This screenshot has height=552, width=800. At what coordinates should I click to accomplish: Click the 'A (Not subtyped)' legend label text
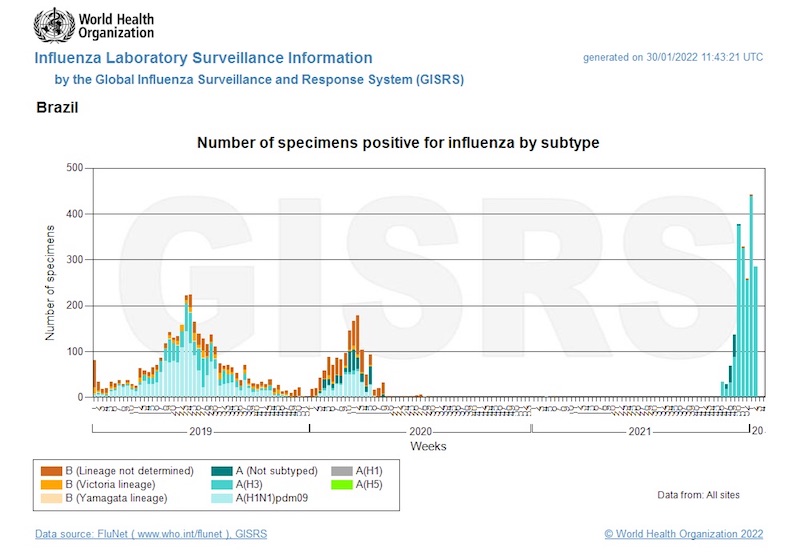pyautogui.click(x=277, y=471)
